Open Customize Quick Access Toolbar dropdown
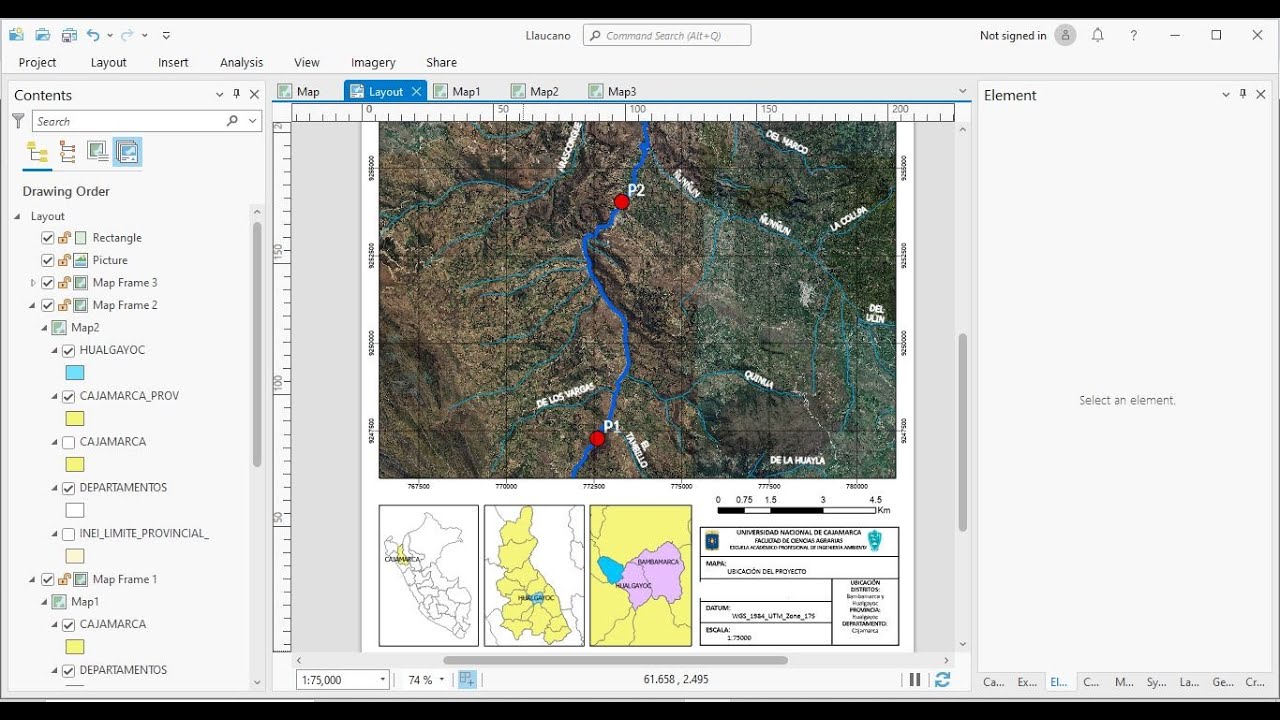This screenshot has height=720, width=1280. click(166, 35)
